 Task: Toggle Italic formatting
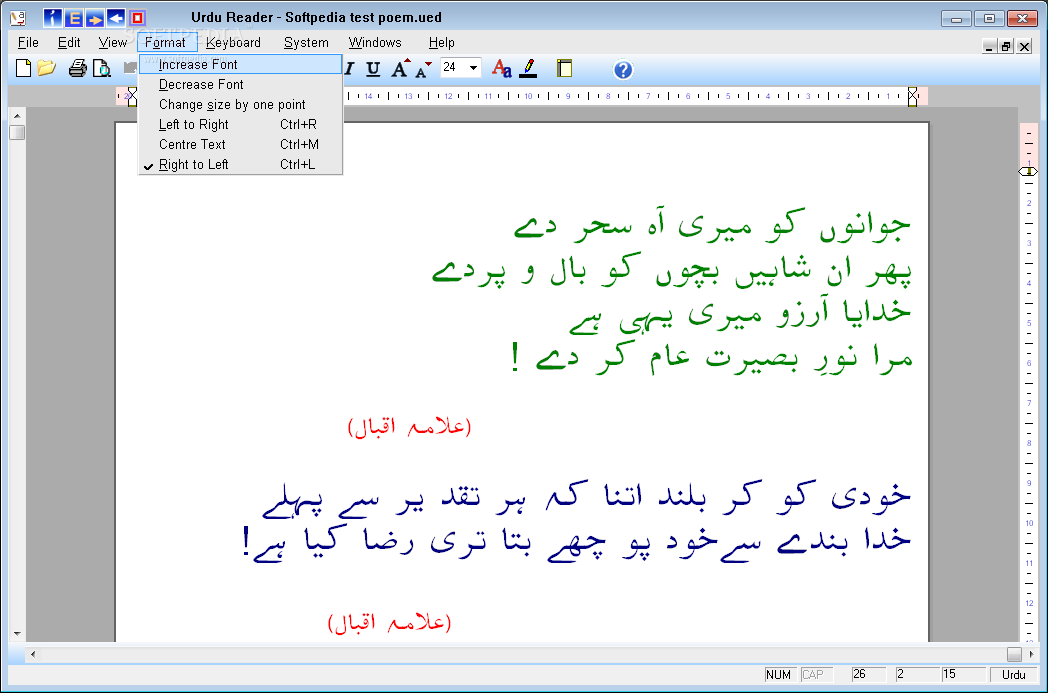tap(350, 69)
